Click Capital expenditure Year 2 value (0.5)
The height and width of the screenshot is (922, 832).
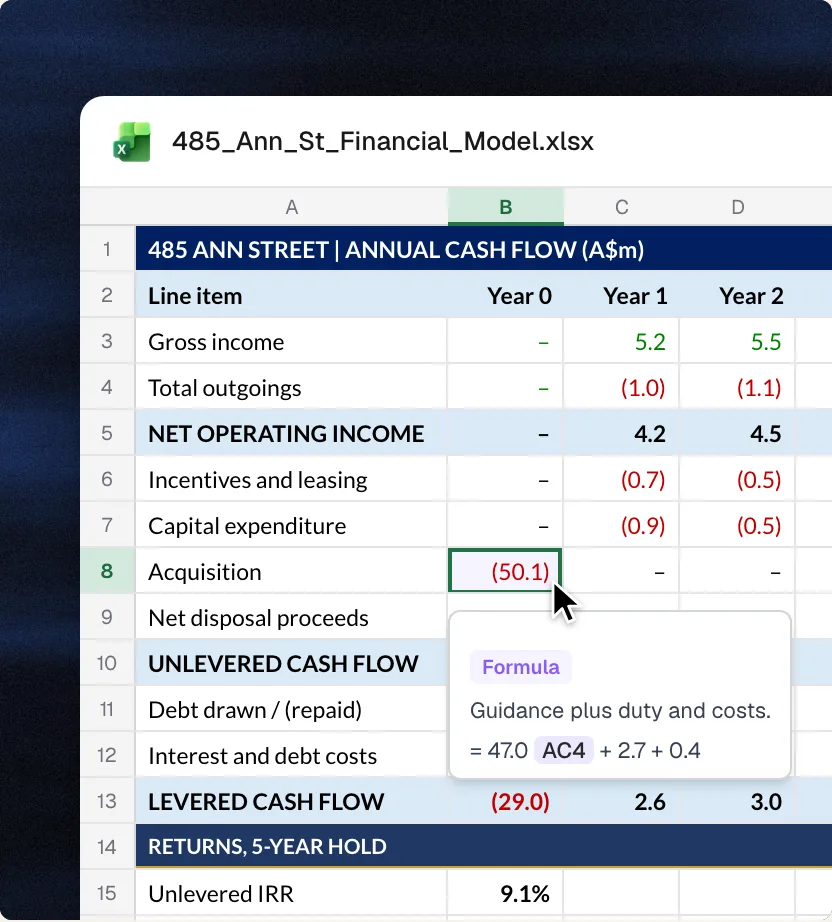(737, 525)
